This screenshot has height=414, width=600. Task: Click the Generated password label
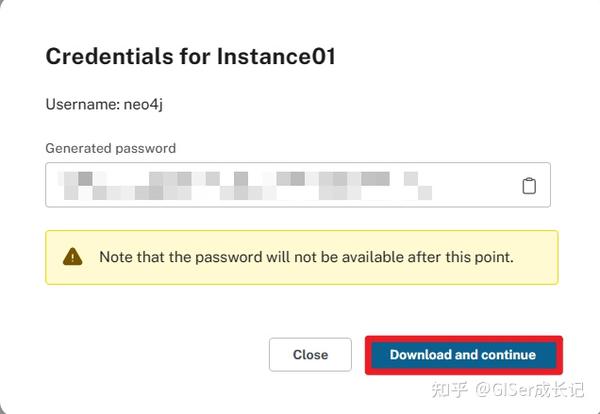111,148
